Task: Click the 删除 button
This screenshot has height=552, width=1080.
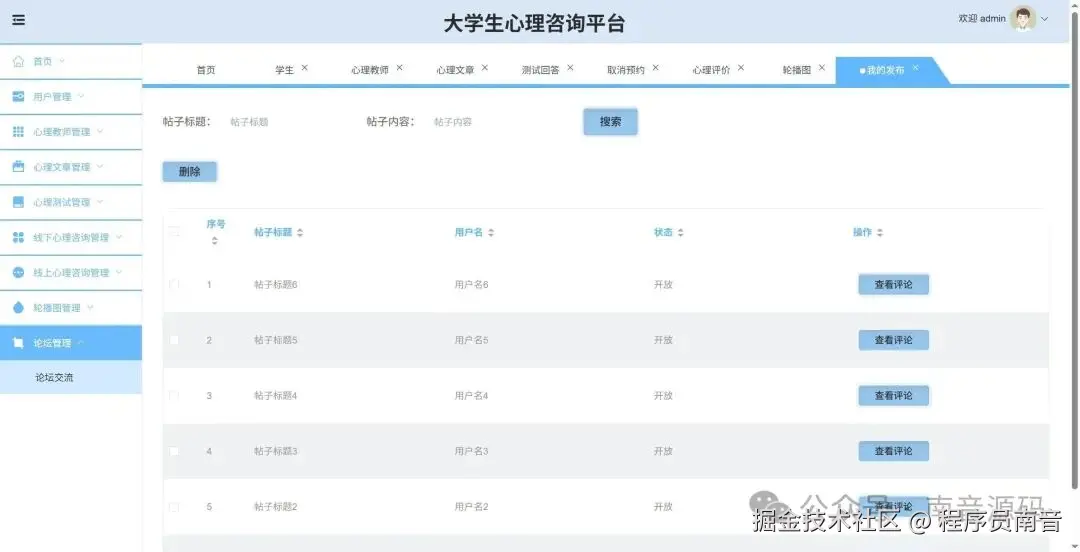Action: (189, 172)
